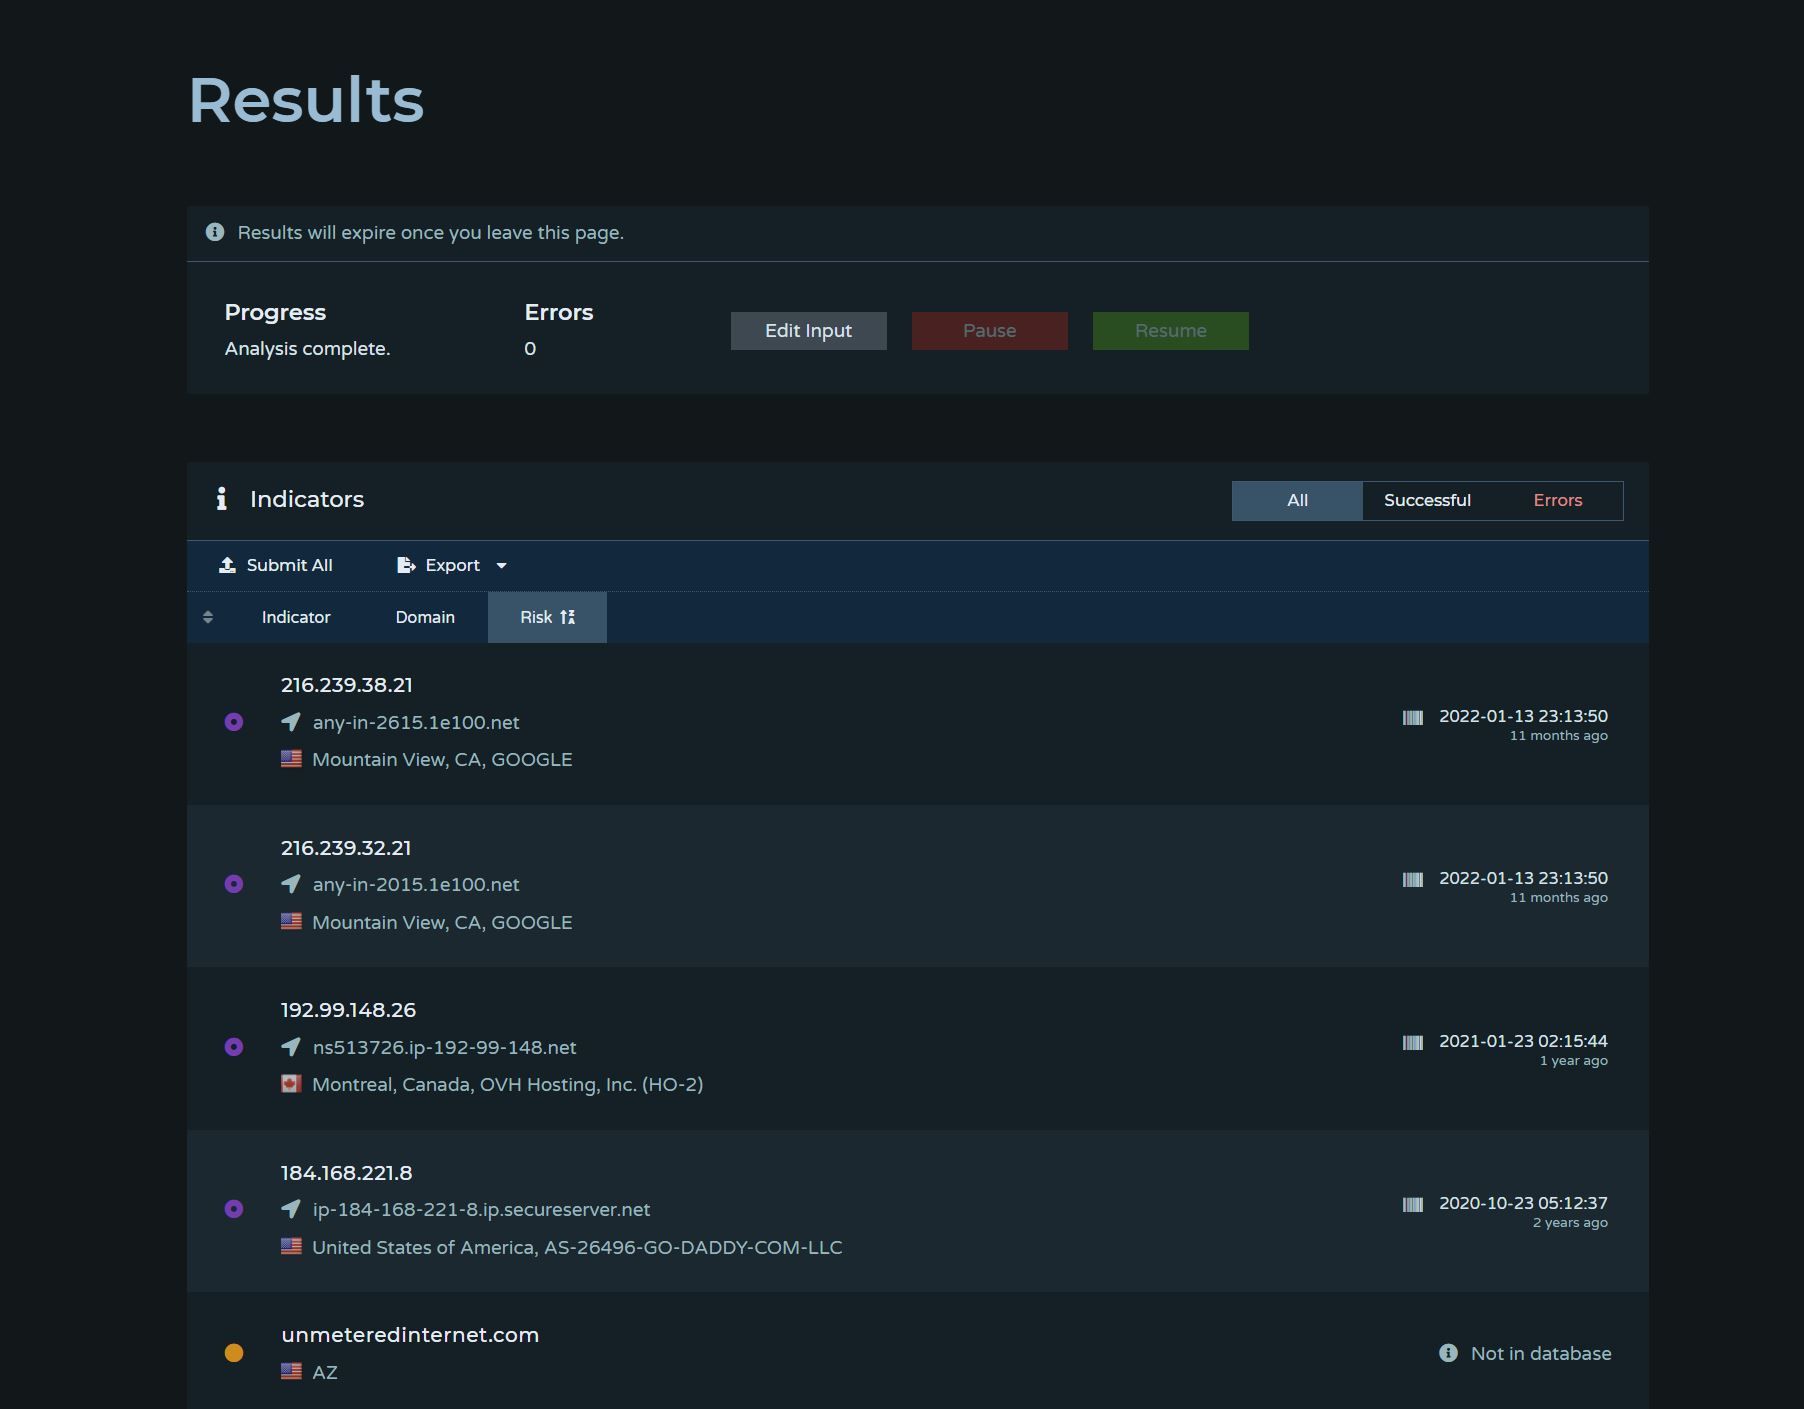This screenshot has height=1409, width=1804.
Task: Open the Export dropdown arrow
Action: (x=502, y=566)
